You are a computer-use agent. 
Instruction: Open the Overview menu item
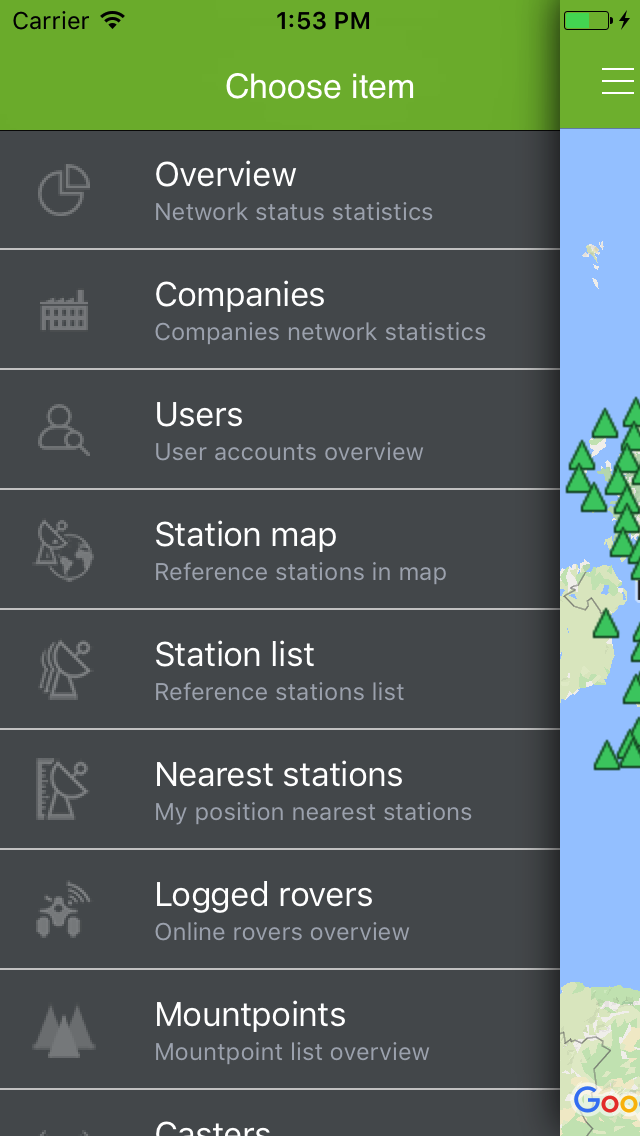[x=280, y=190]
